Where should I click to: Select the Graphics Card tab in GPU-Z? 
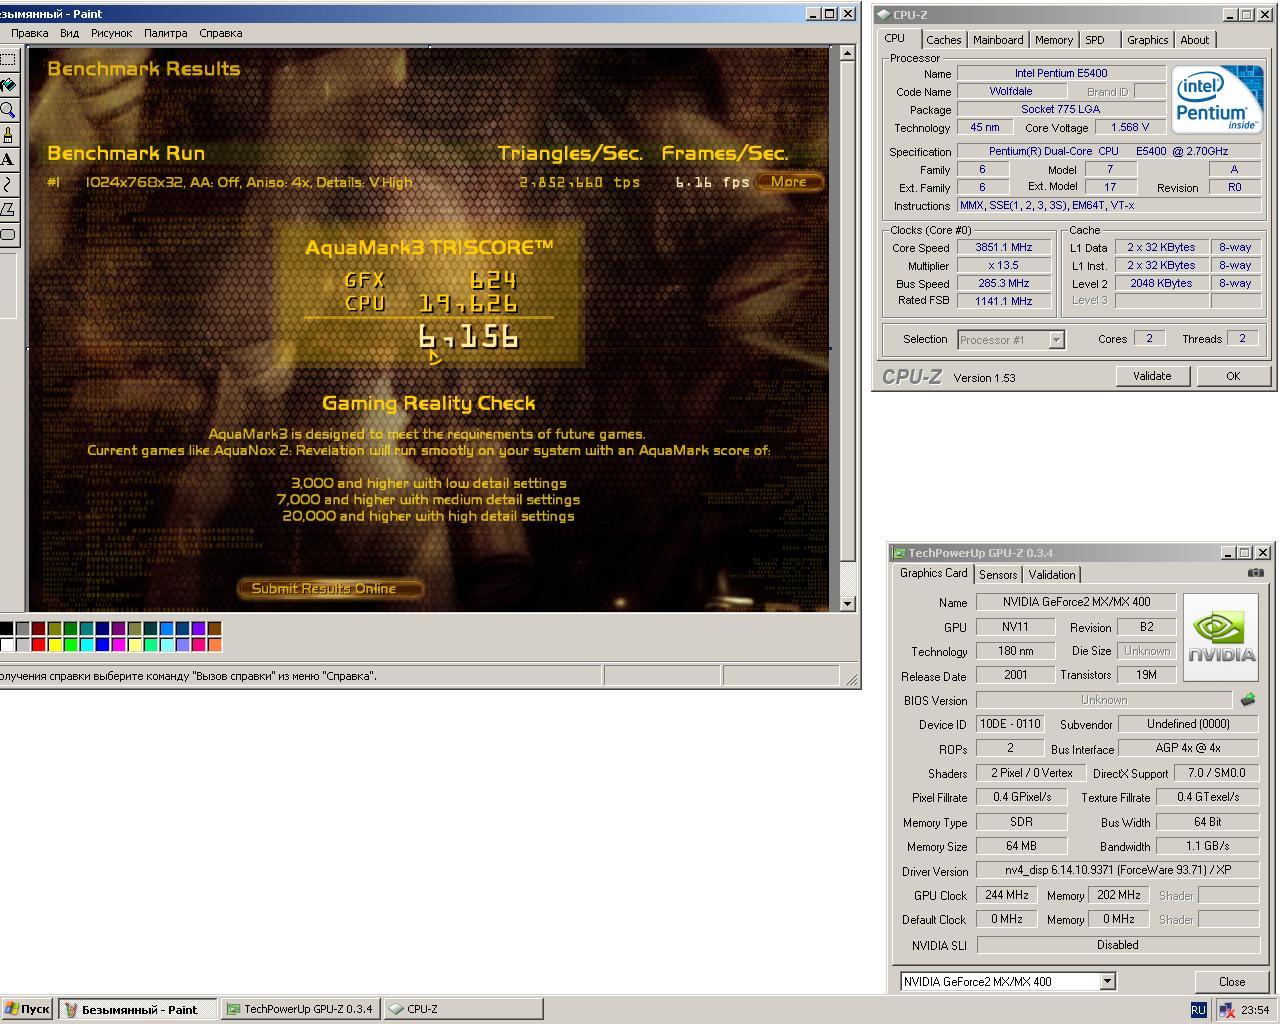click(933, 573)
